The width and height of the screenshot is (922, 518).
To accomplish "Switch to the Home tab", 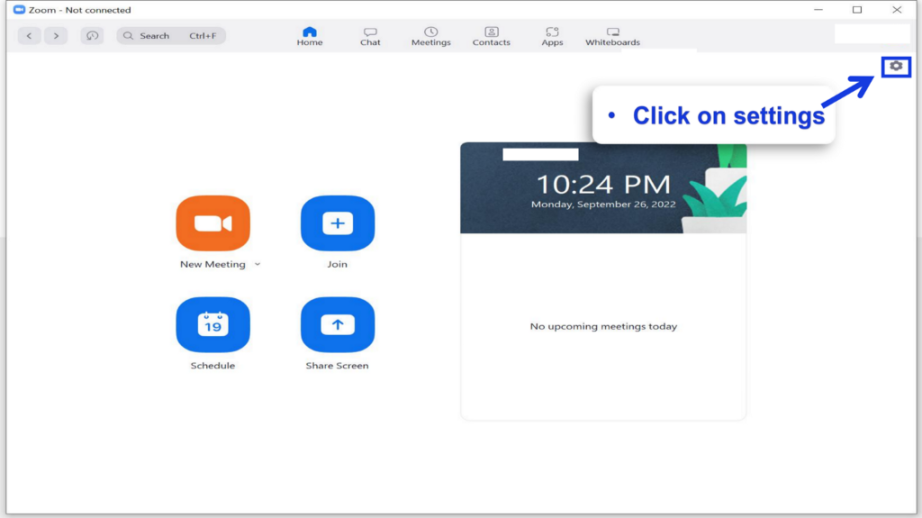I will click(309, 36).
